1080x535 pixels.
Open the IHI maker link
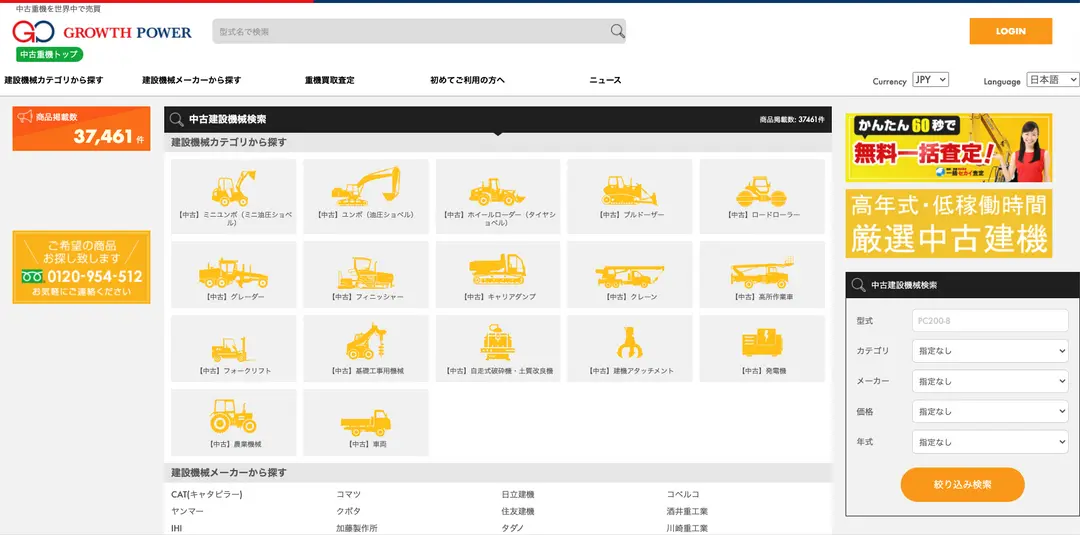177,529
